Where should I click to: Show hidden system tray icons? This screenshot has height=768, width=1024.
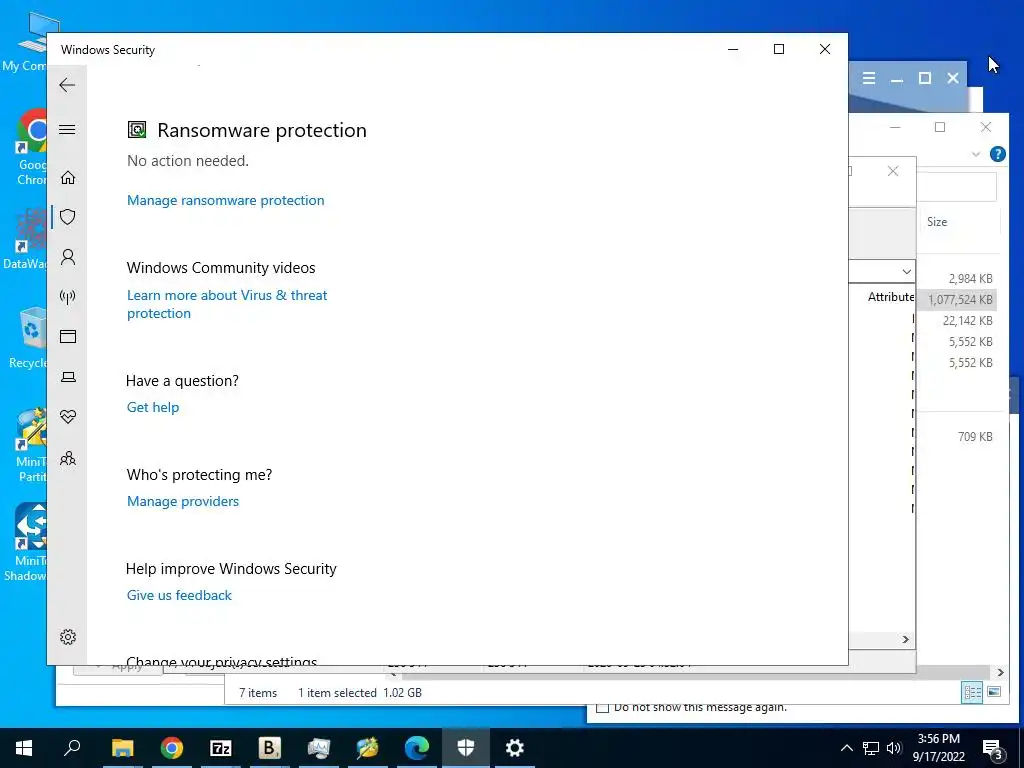(846, 748)
